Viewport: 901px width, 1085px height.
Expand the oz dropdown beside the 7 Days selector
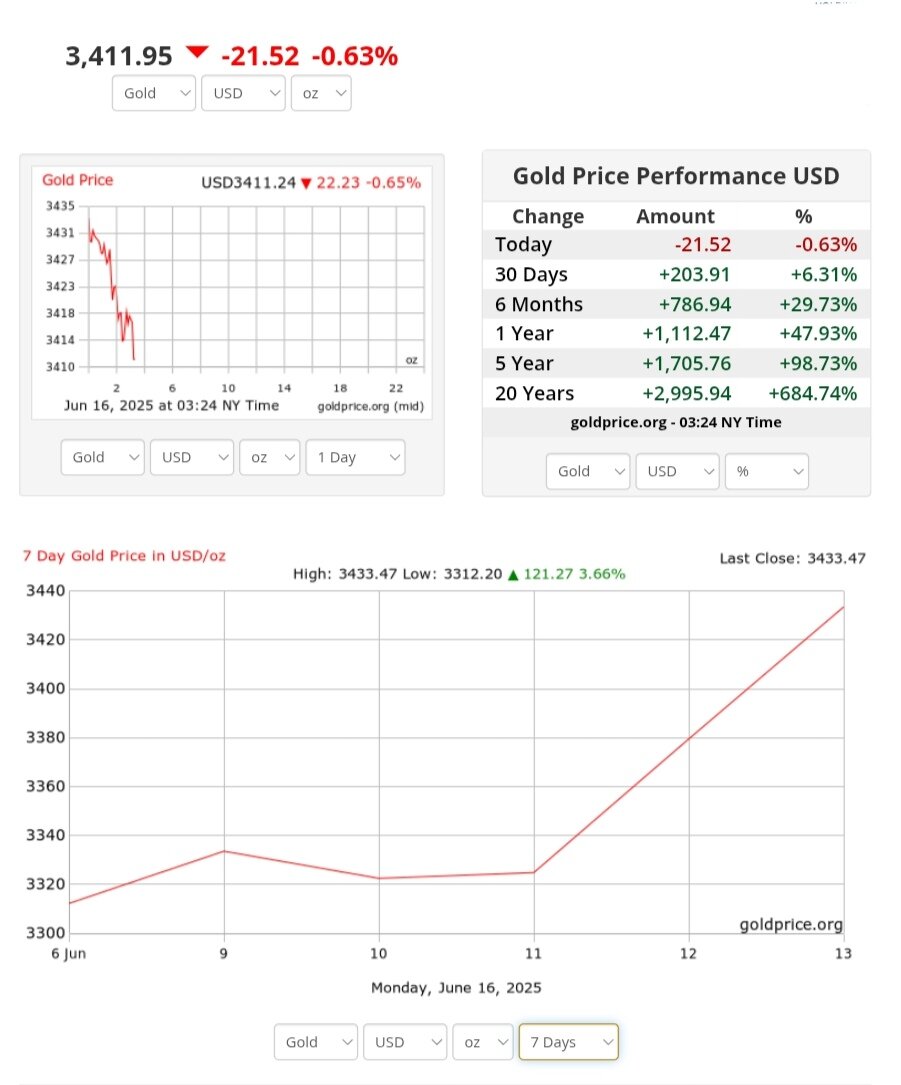click(x=482, y=1042)
